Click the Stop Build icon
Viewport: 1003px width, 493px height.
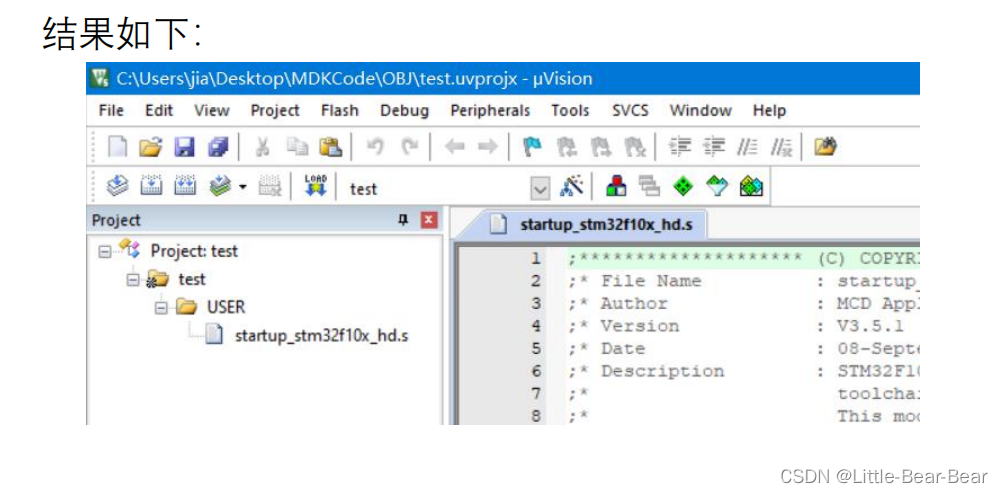(x=269, y=187)
